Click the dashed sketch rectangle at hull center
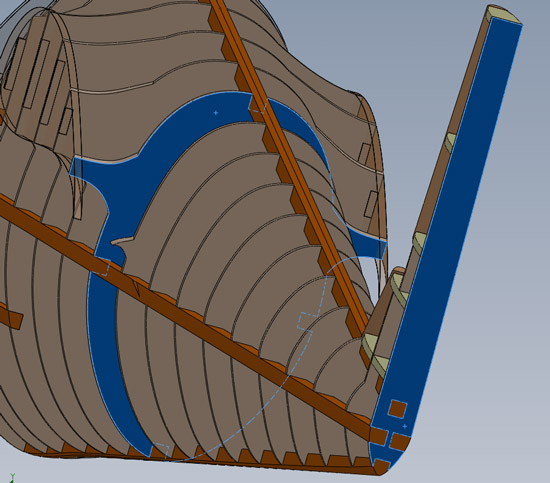This screenshot has width=550, height=483. [305, 322]
